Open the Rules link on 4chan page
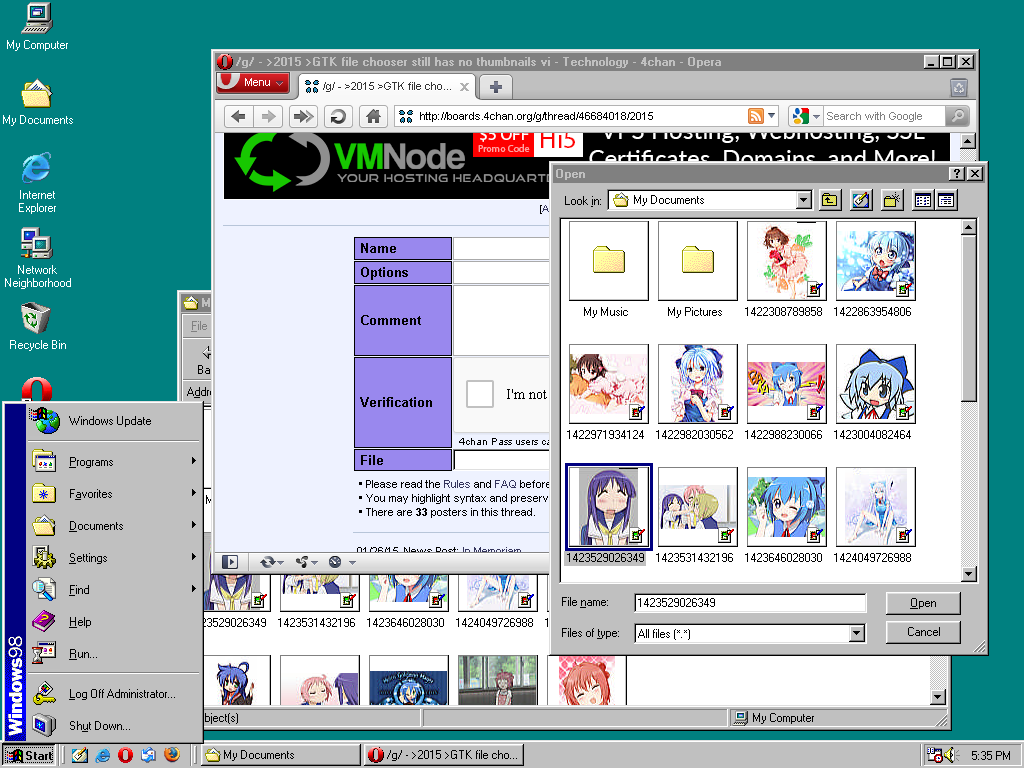The width and height of the screenshot is (1024, 768). tap(456, 484)
